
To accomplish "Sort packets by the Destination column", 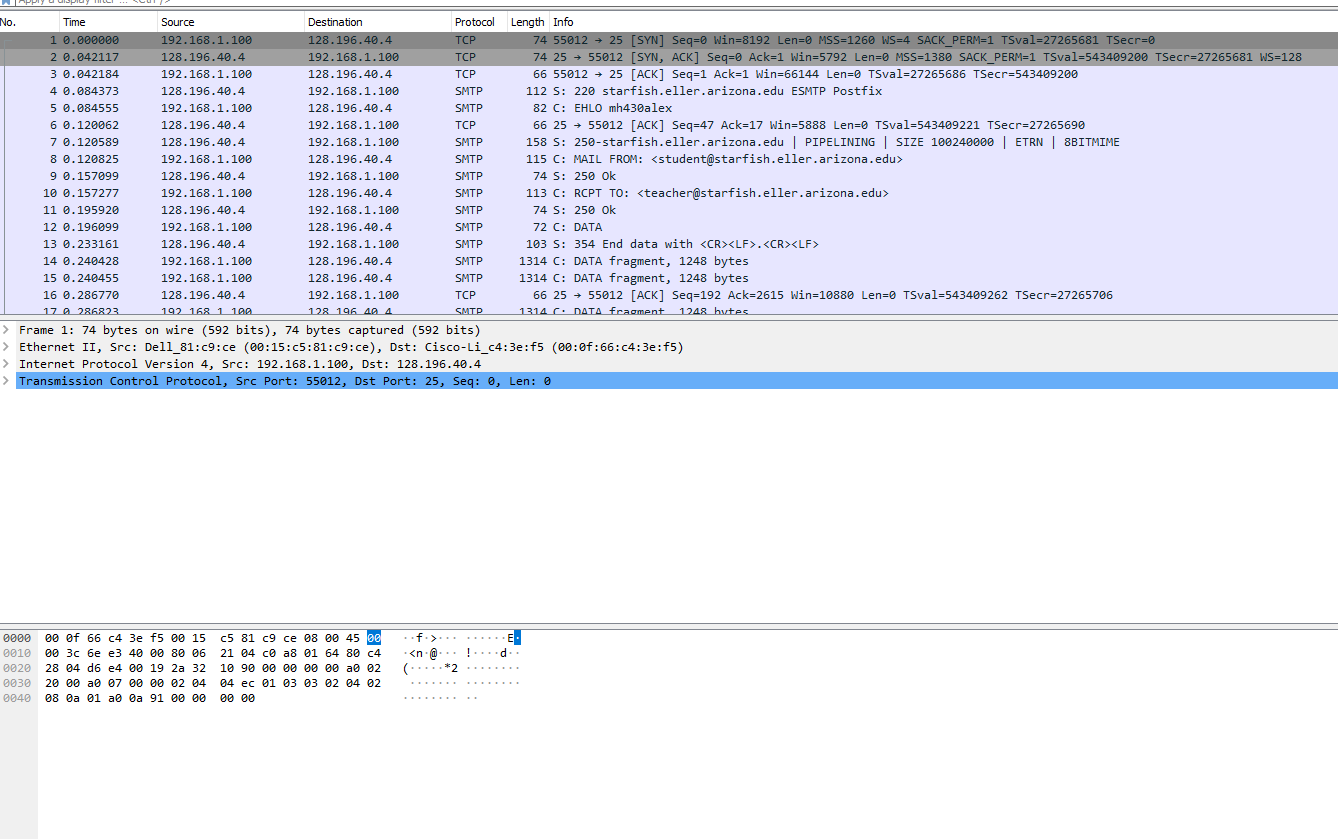I will point(335,21).
